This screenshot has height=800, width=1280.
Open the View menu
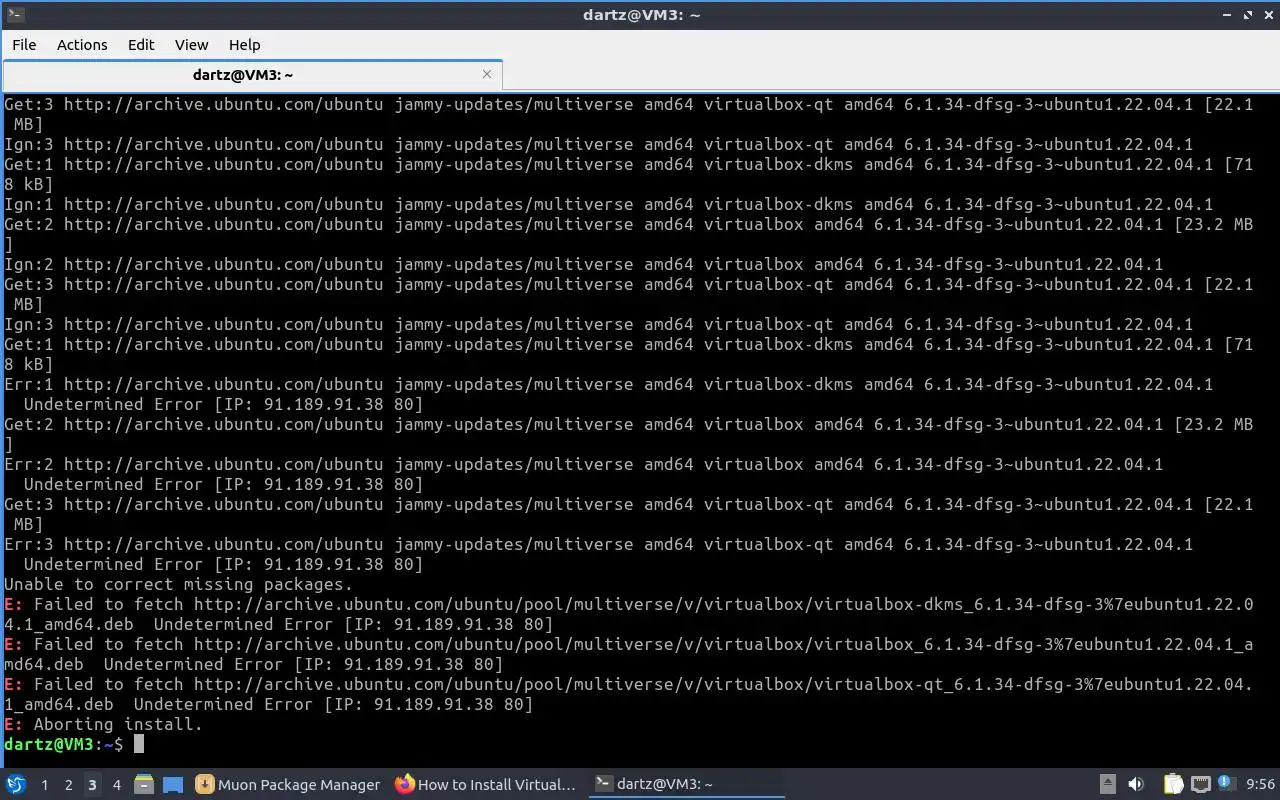point(192,45)
